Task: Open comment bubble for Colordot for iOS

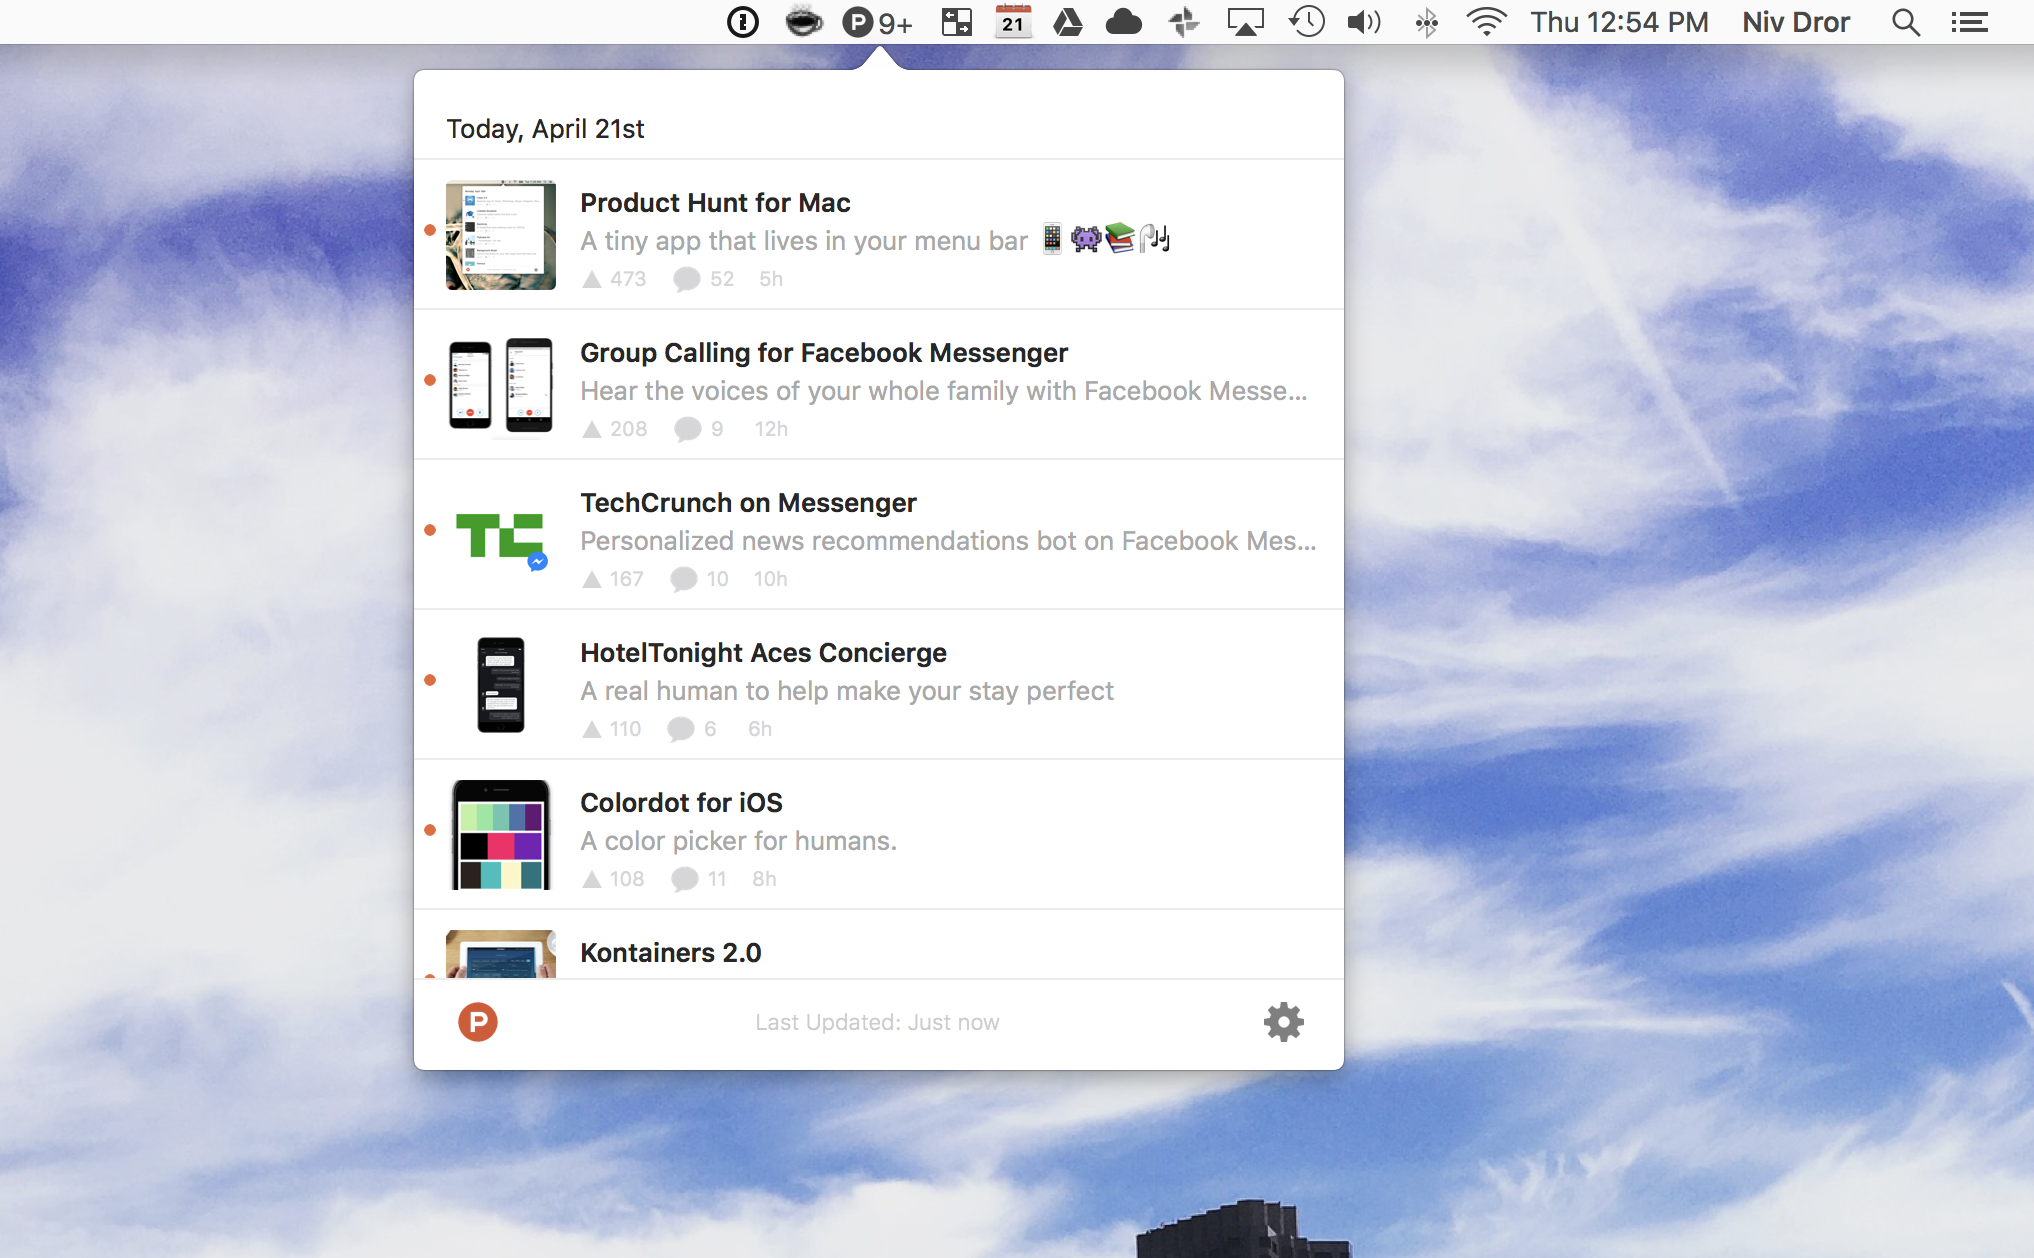Action: coord(685,879)
